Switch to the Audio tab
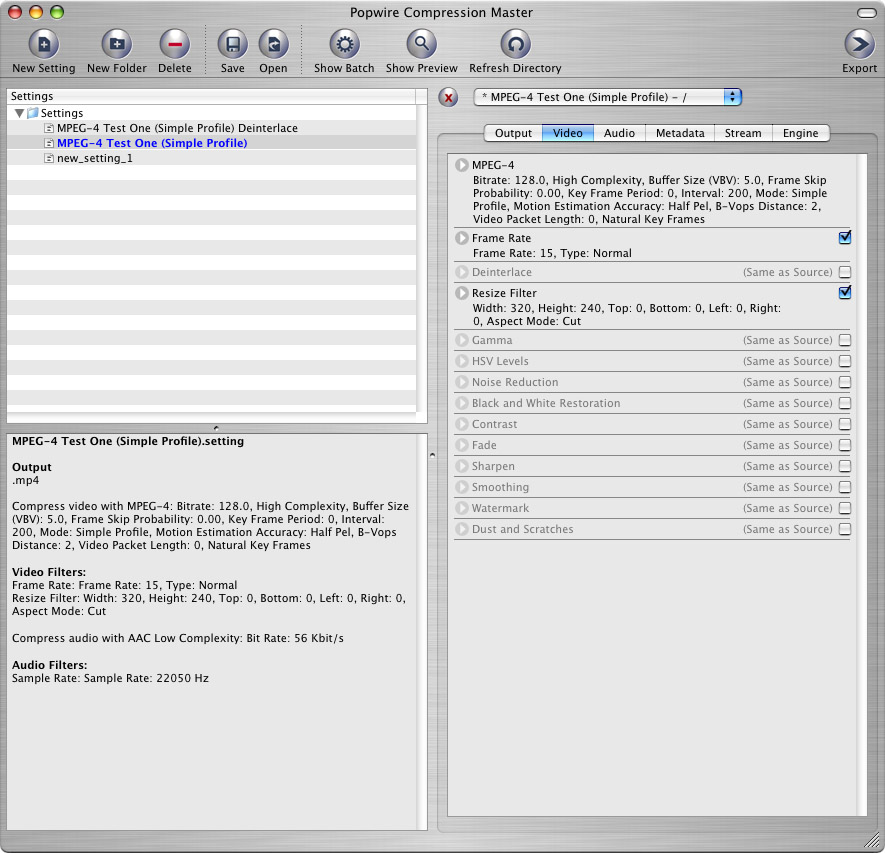Screen dimensions: 885x853 [619, 133]
